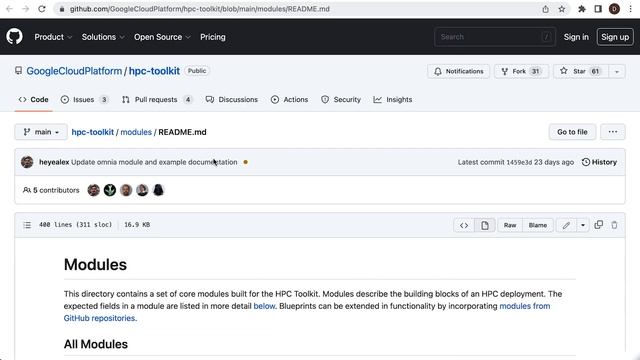The height and width of the screenshot is (360, 640).
Task: Open the Open Source dropdown menu
Action: 162,37
